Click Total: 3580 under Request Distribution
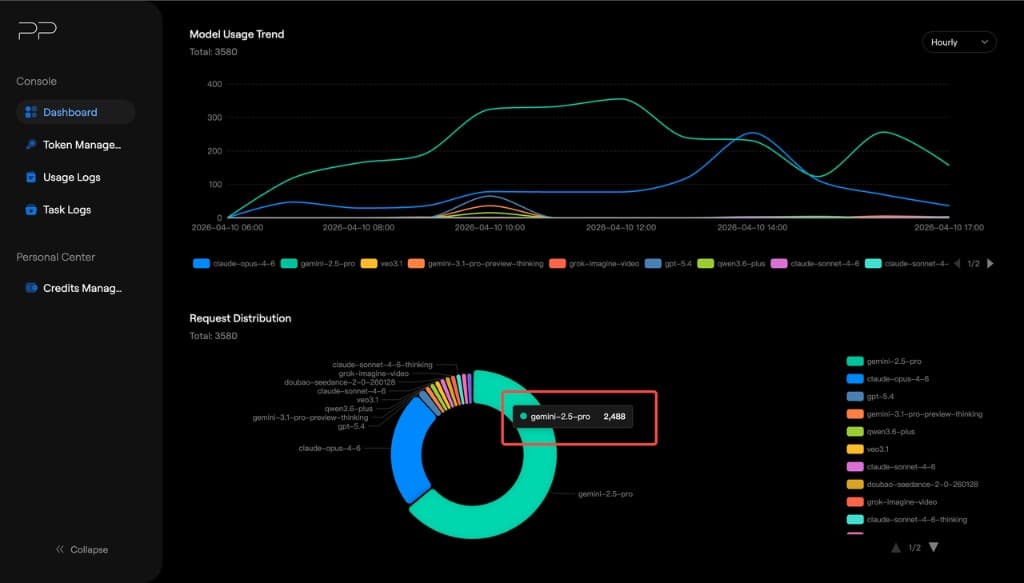 coord(214,336)
